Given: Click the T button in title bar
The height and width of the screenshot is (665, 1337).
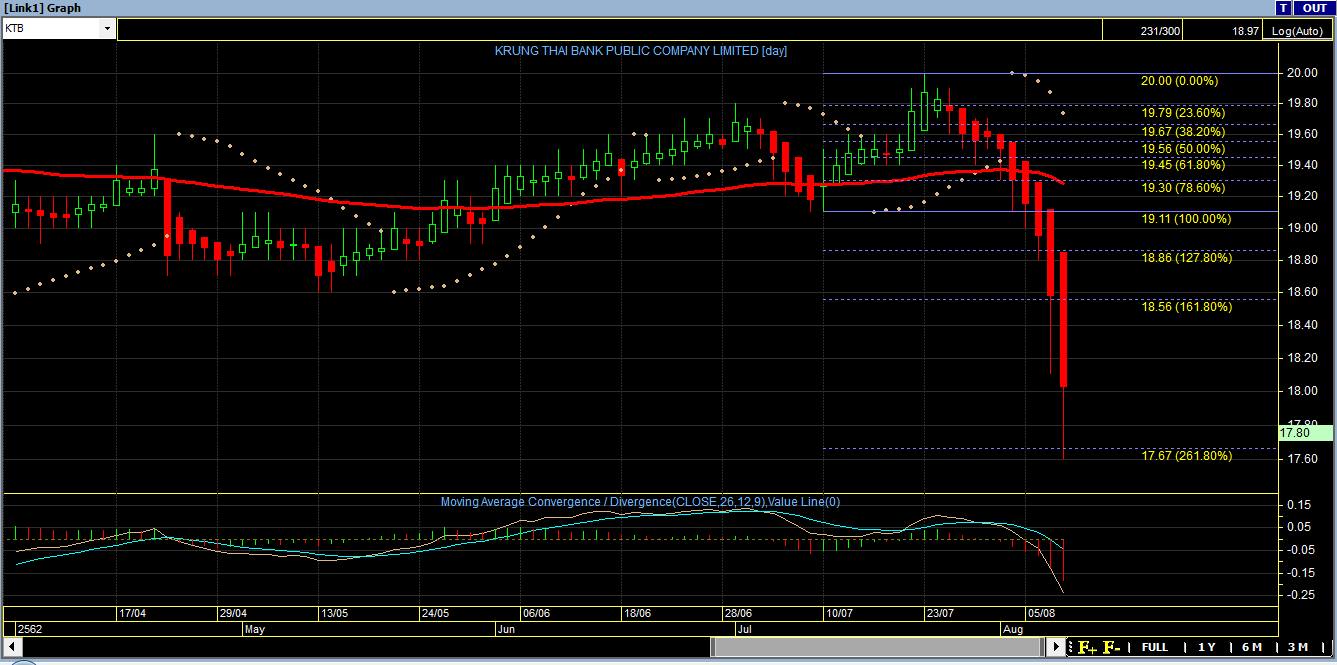Looking at the screenshot, I should tap(1283, 8).
